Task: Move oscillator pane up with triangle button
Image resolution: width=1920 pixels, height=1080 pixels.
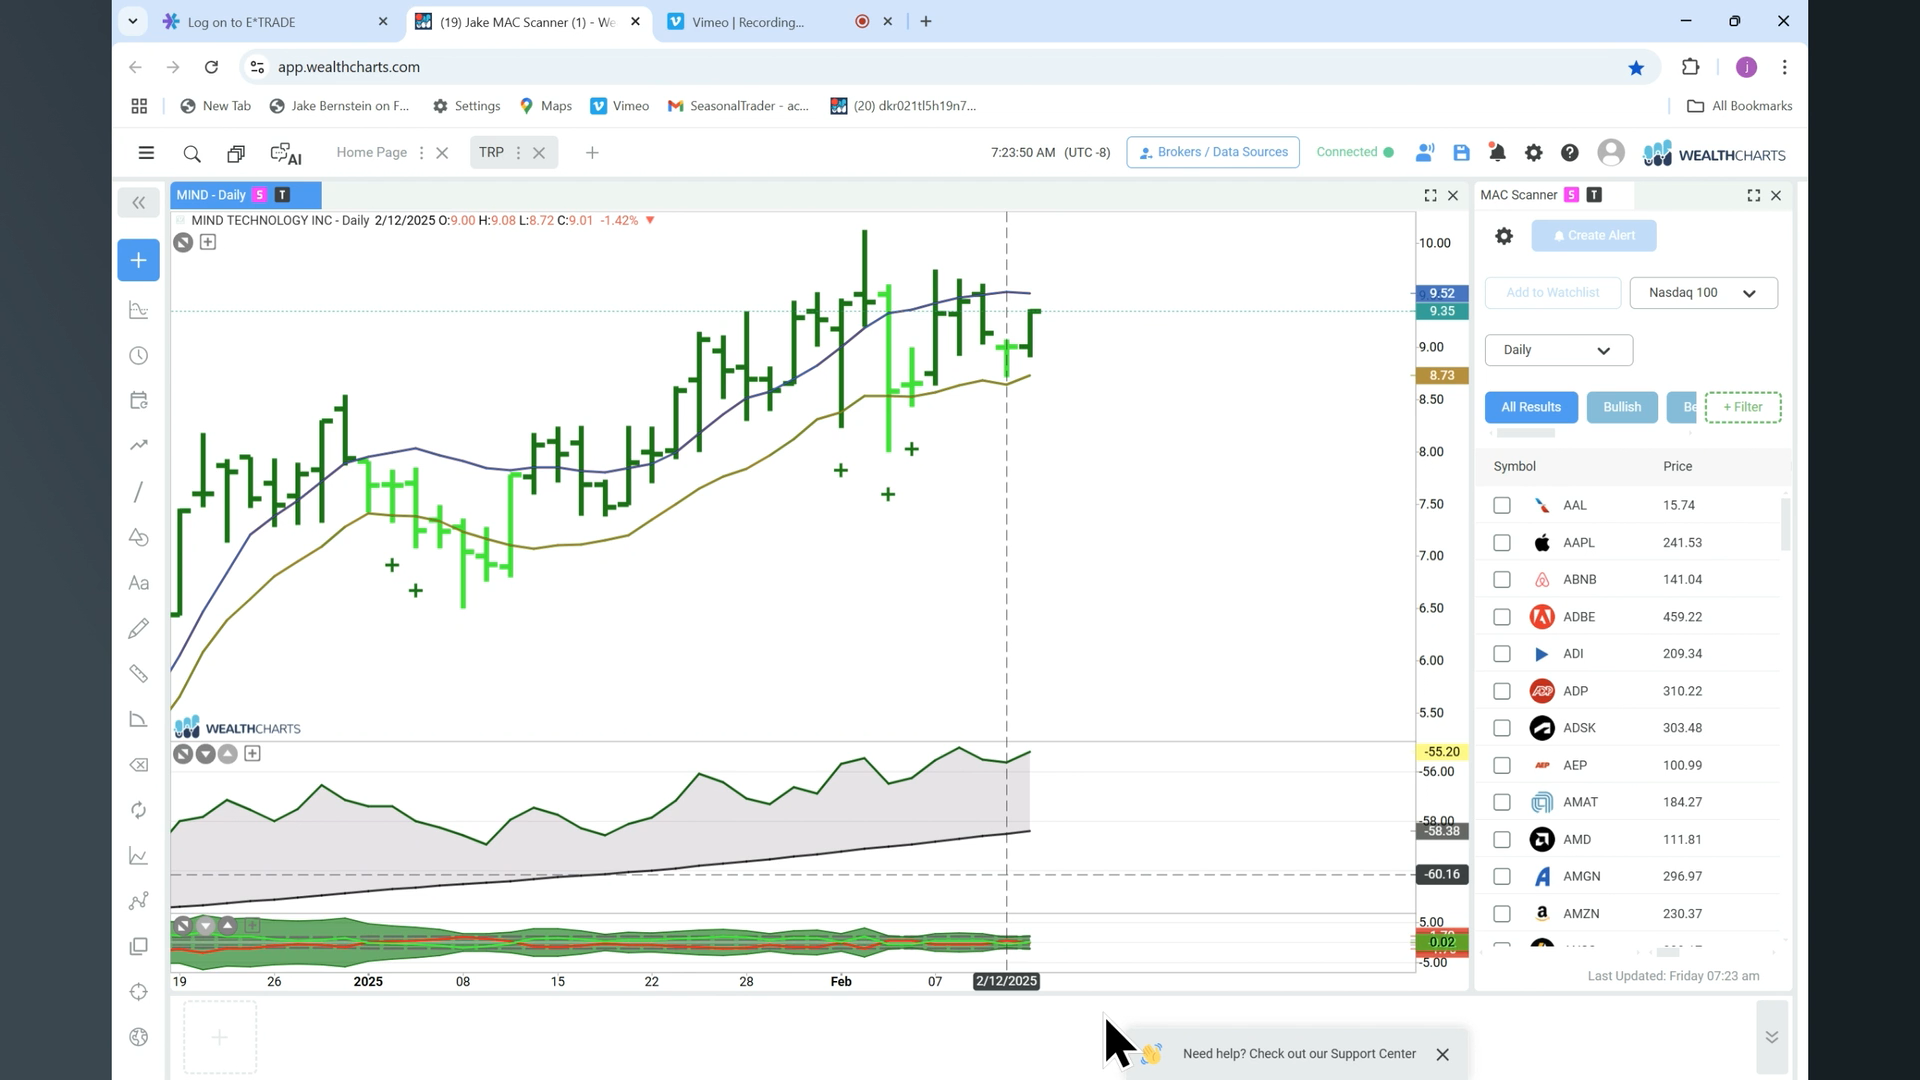Action: point(228,754)
